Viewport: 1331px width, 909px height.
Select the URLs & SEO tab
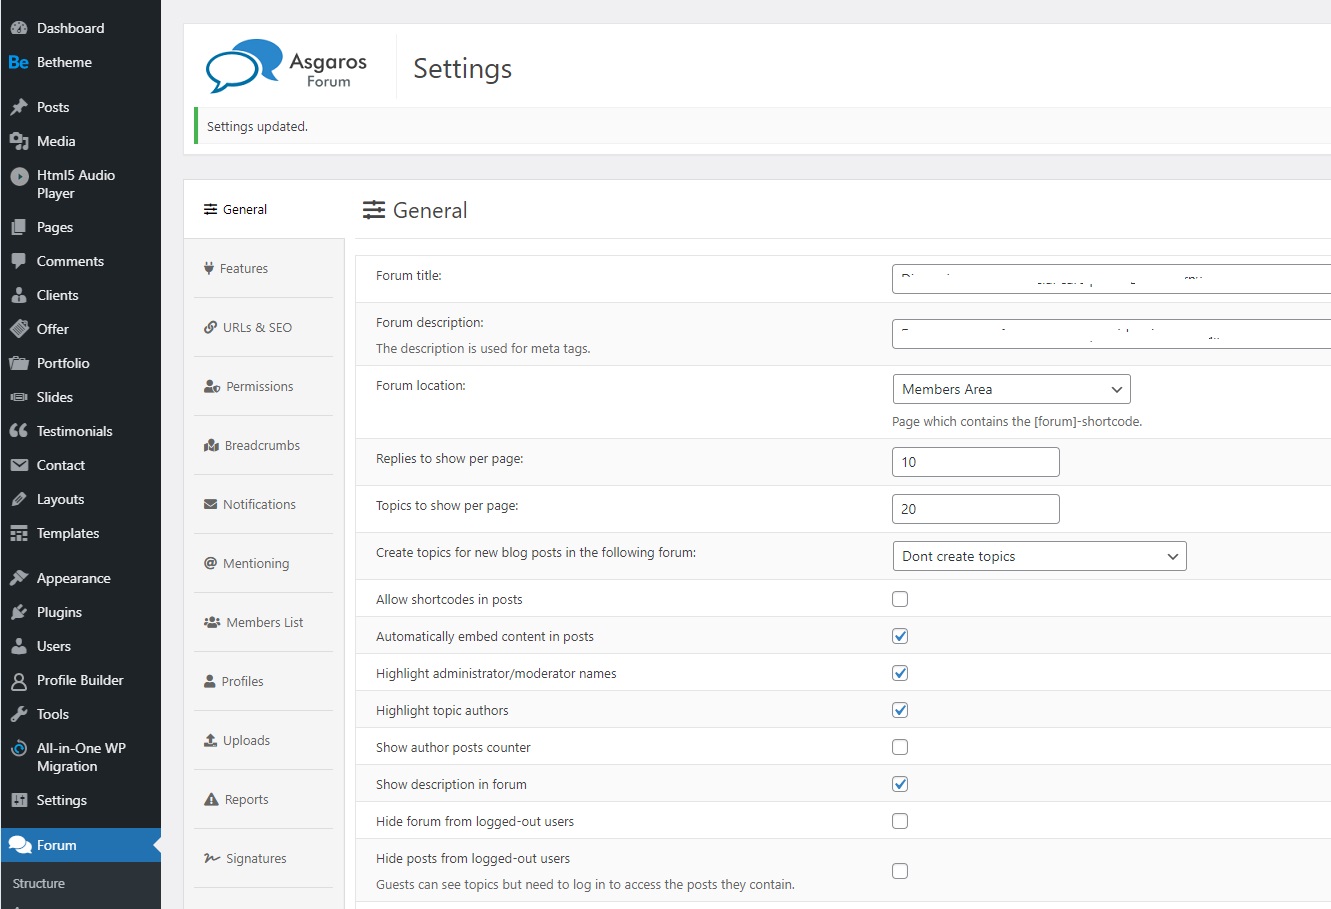tap(257, 328)
